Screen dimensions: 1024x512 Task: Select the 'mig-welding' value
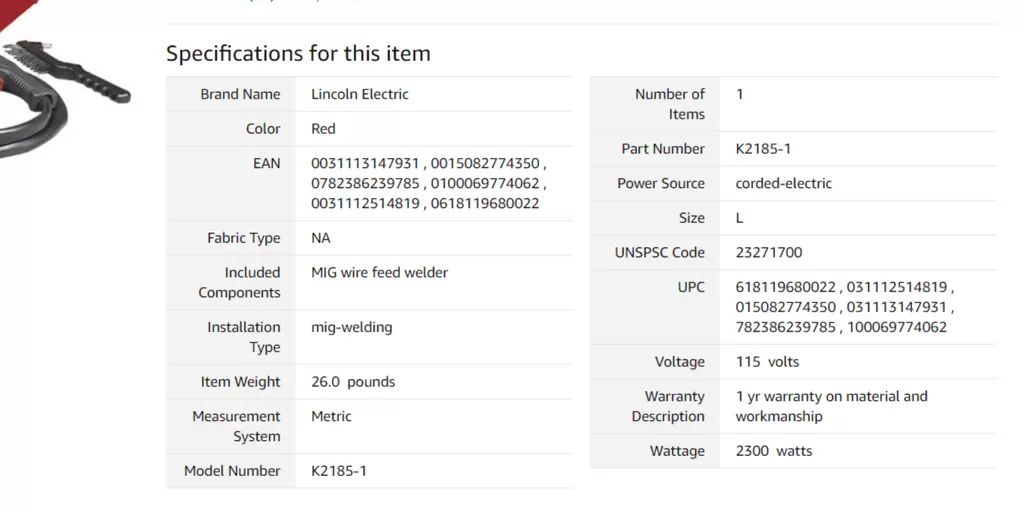click(352, 327)
